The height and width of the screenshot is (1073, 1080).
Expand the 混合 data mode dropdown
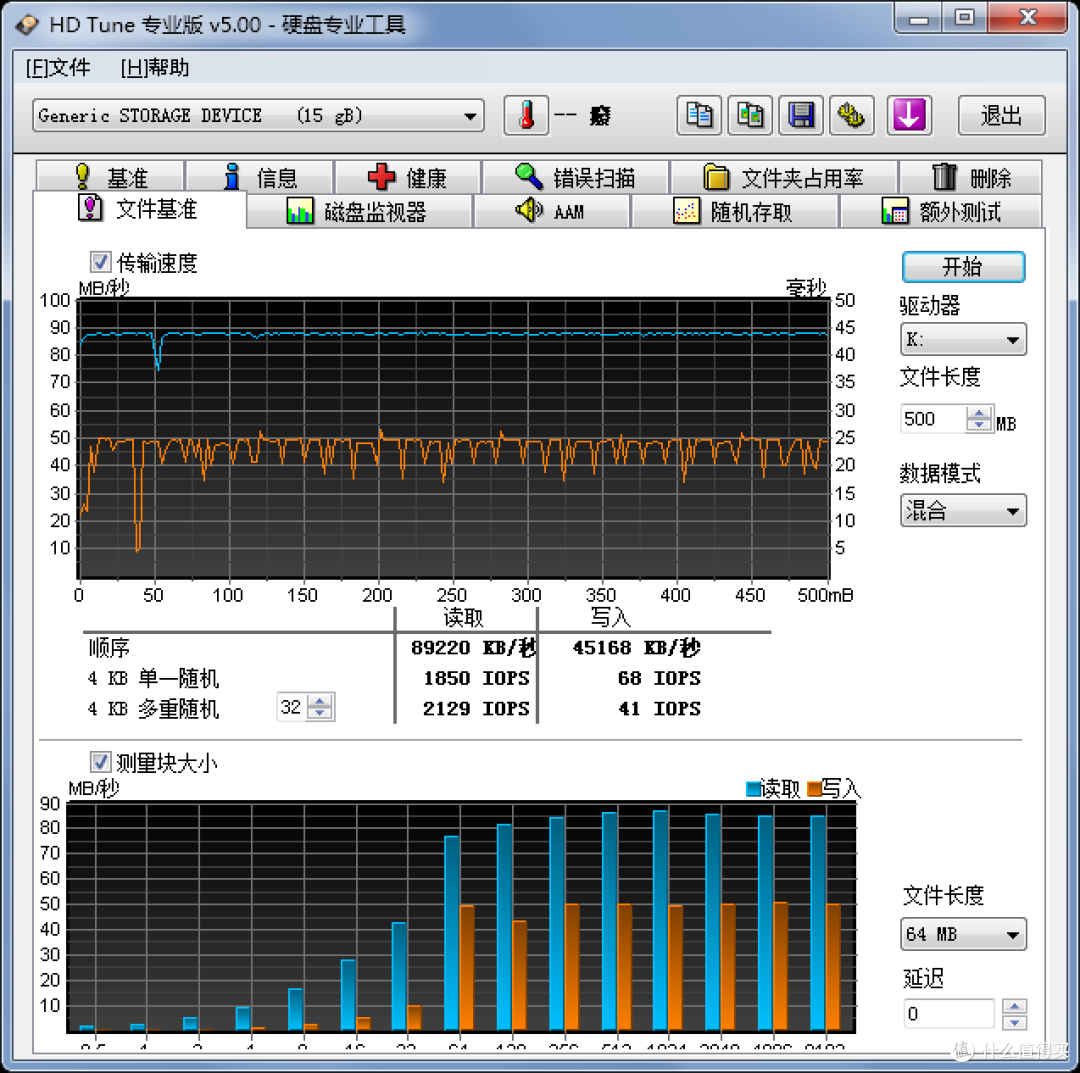pos(963,511)
